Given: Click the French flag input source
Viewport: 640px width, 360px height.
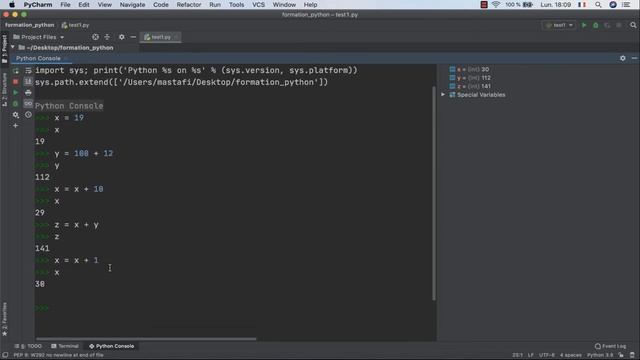Looking at the screenshot, I should [x=582, y=5].
